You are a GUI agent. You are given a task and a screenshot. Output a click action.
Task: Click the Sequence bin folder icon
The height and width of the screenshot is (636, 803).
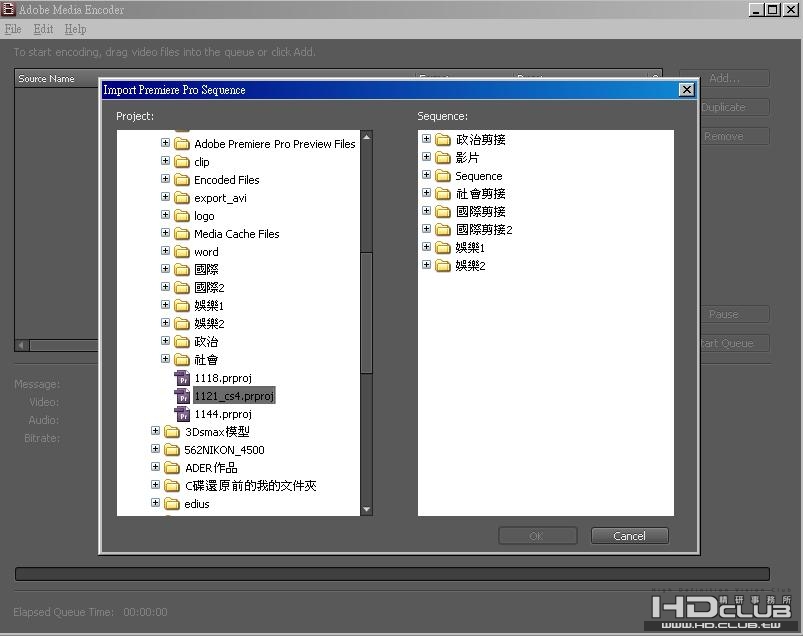point(443,176)
